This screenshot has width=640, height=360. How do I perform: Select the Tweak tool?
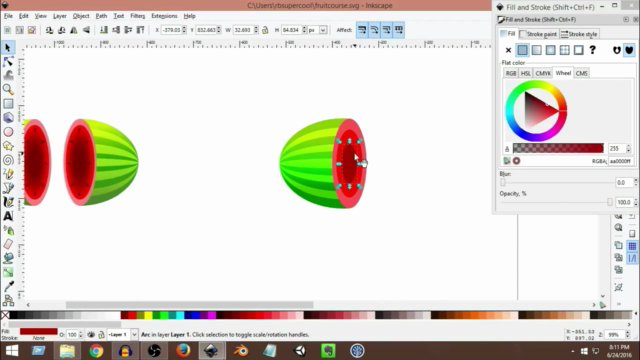click(8, 76)
